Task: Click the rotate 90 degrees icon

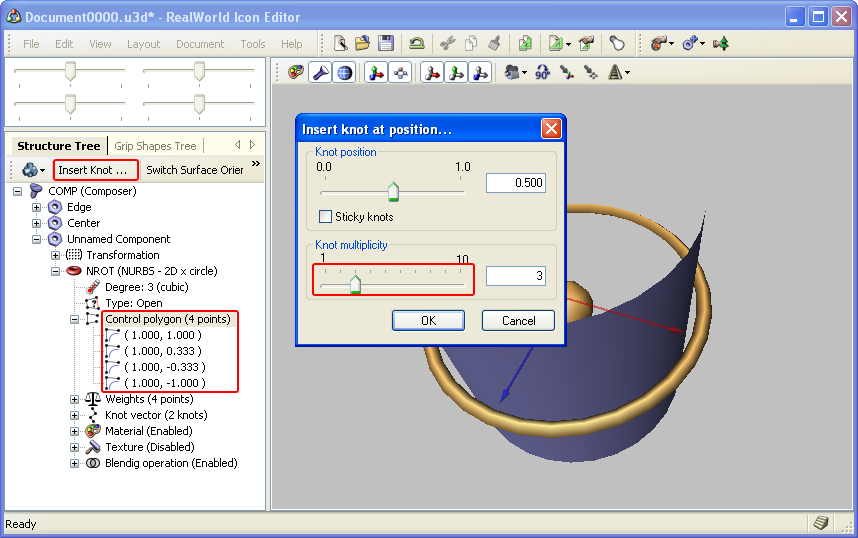Action: pyautogui.click(x=542, y=72)
